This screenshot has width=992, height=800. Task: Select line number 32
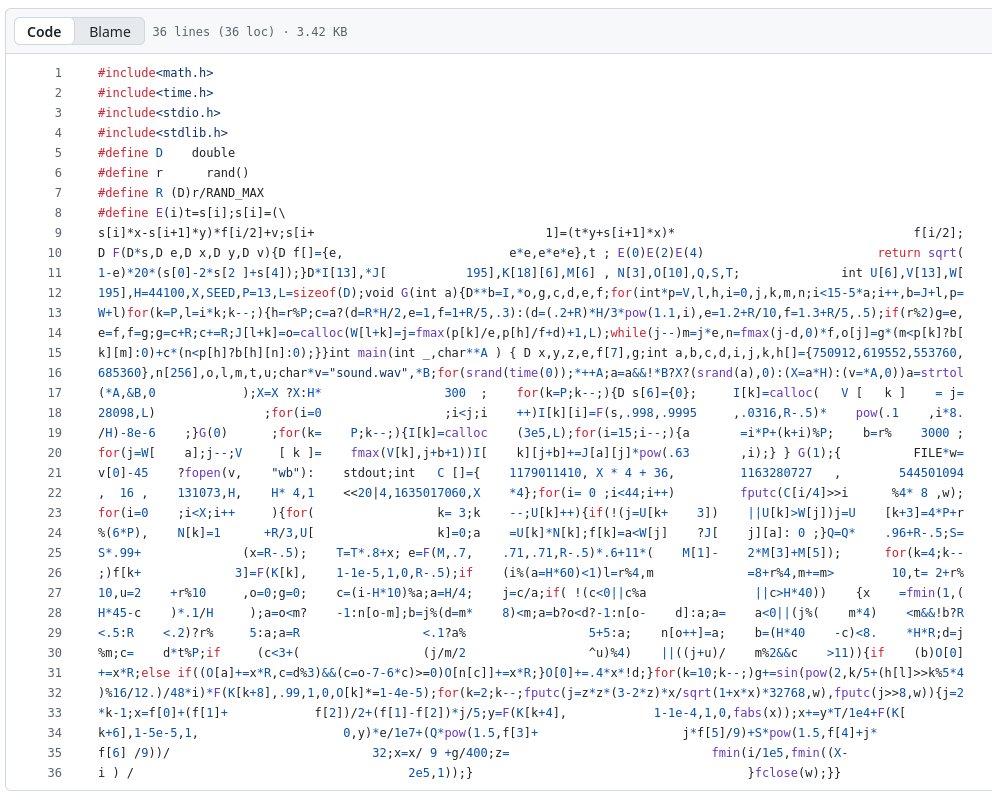tap(55, 693)
